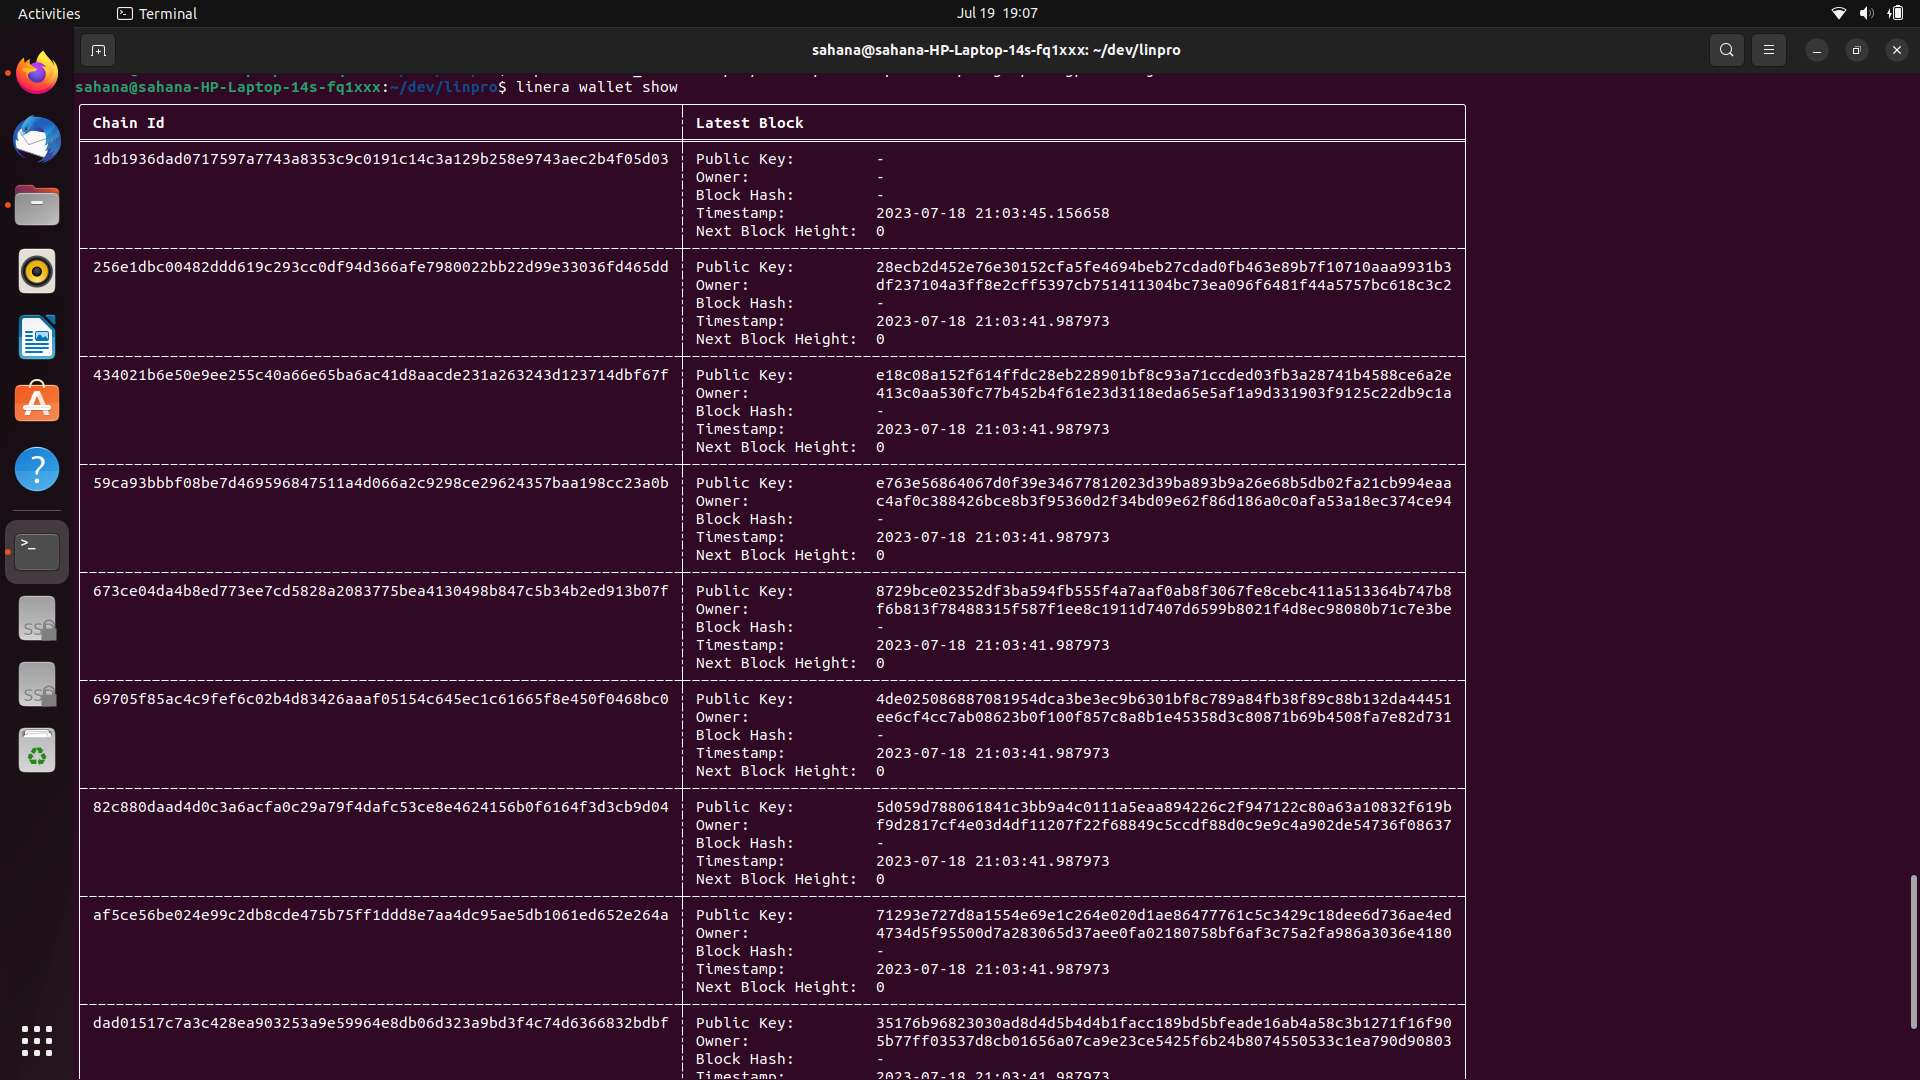This screenshot has width=1920, height=1080.
Task: Show Applications grid button
Action: click(37, 1041)
